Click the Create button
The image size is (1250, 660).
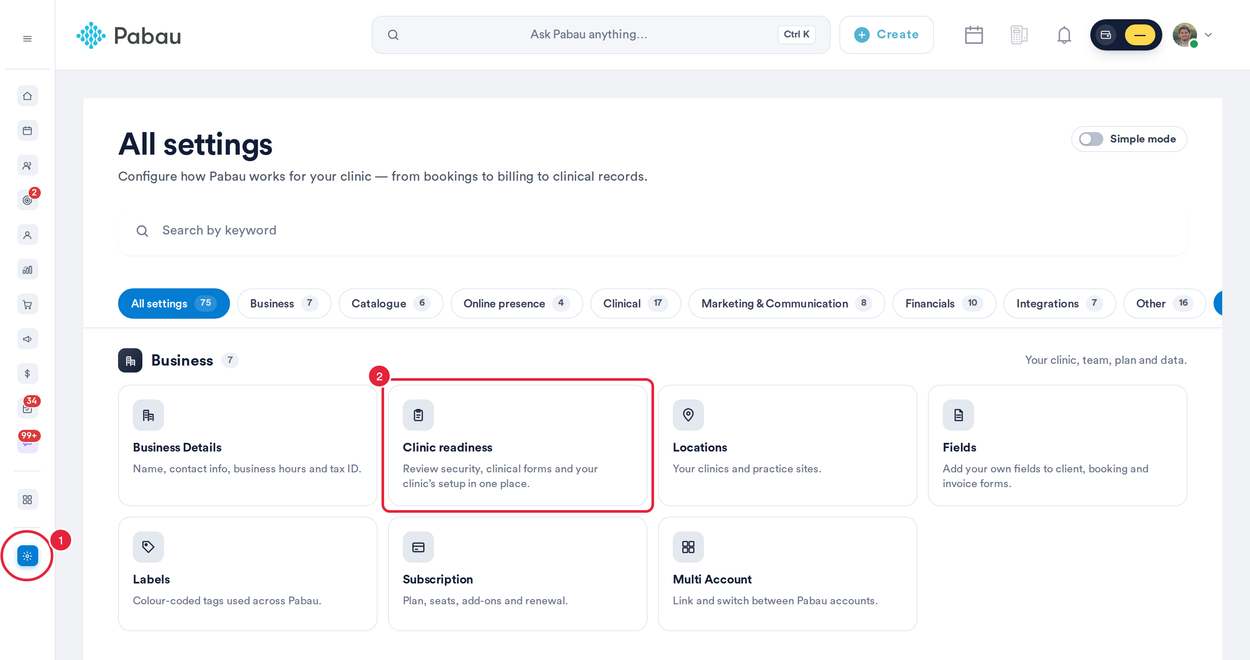coord(887,35)
